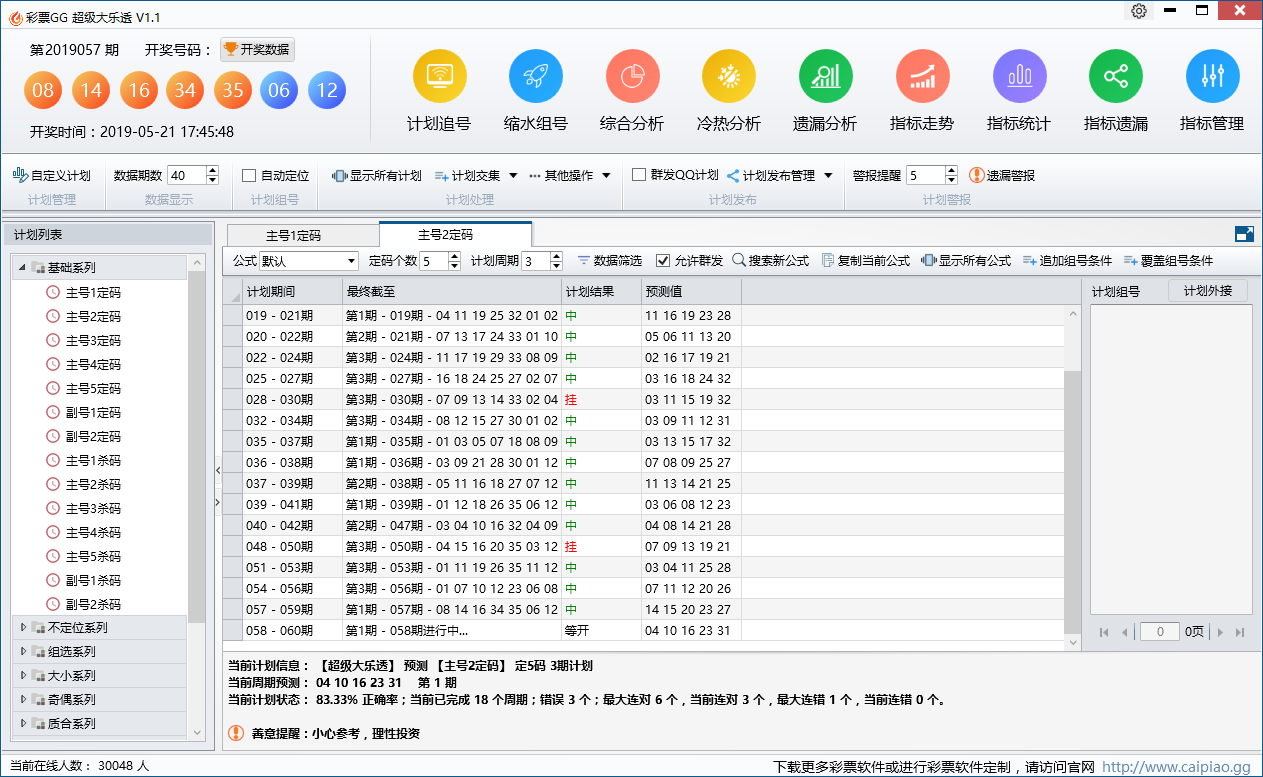Toggle the 群发QQ计划 checkbox

(x=639, y=175)
